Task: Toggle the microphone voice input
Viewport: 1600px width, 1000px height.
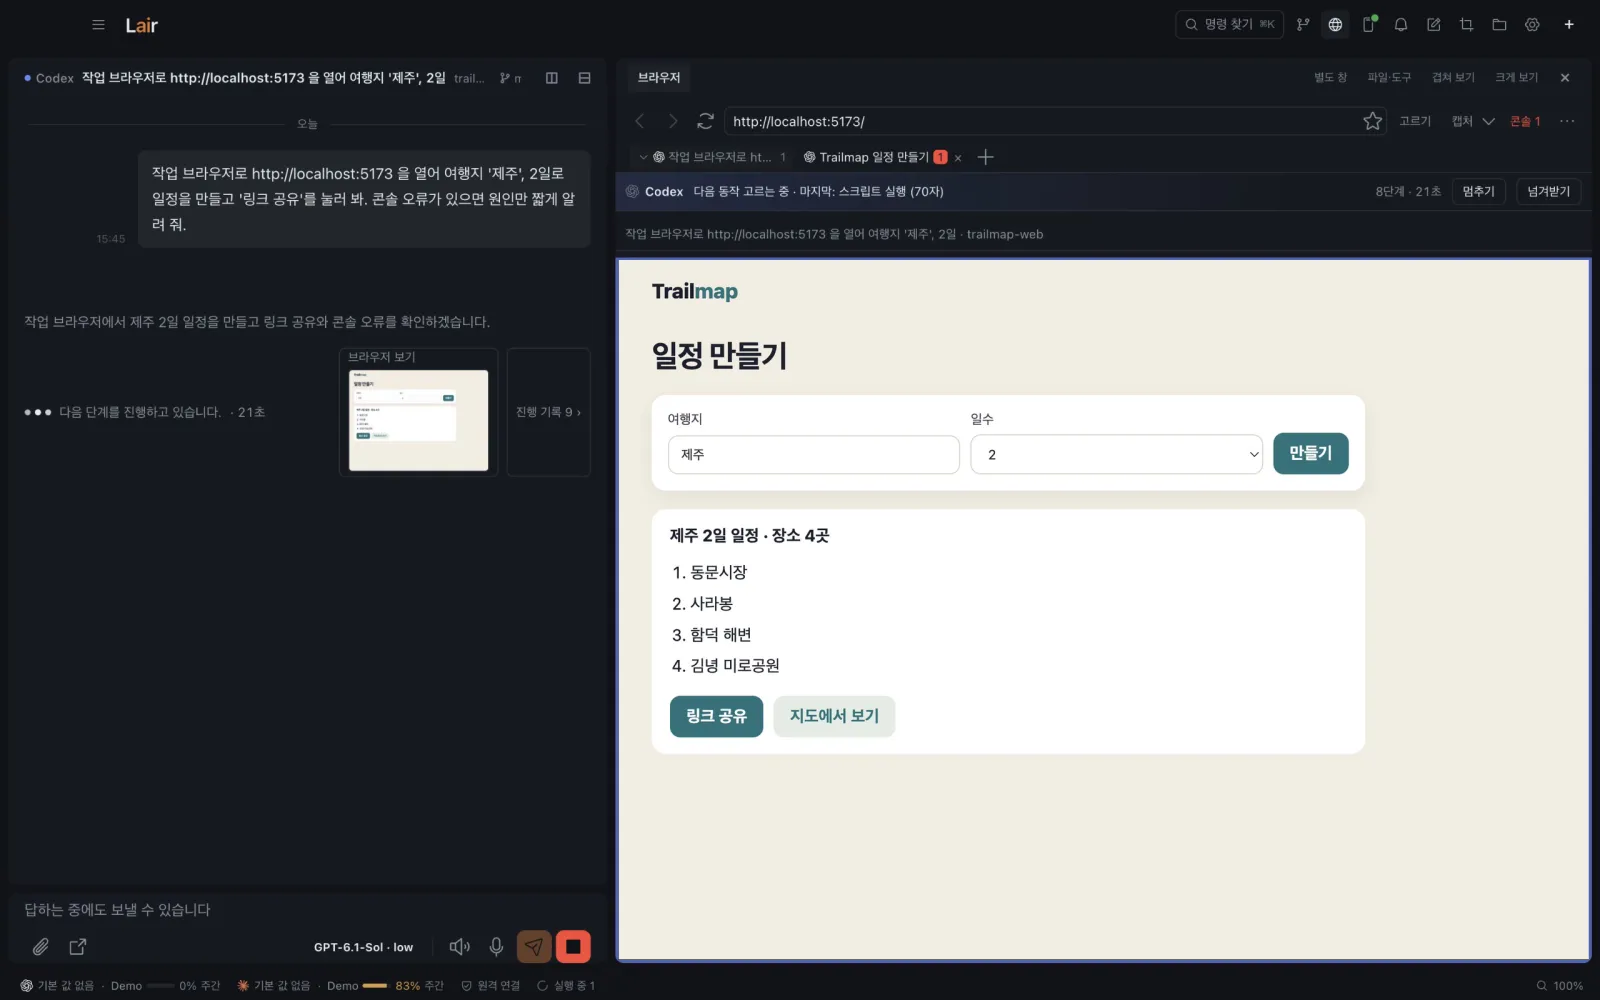Action: (x=496, y=946)
